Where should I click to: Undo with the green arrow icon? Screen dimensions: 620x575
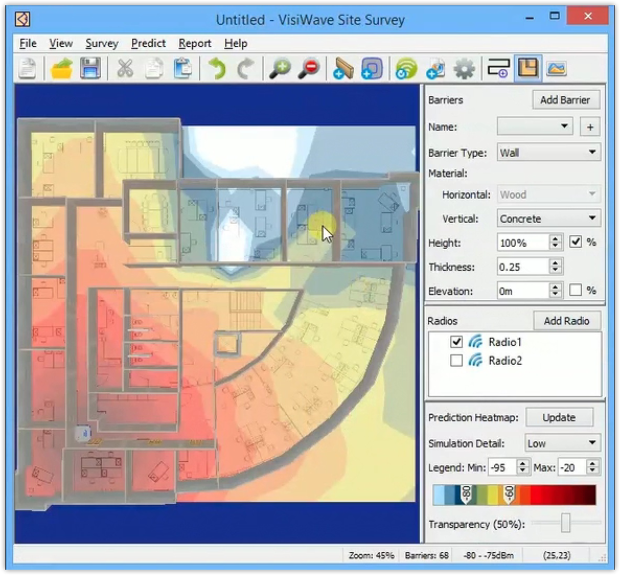217,68
